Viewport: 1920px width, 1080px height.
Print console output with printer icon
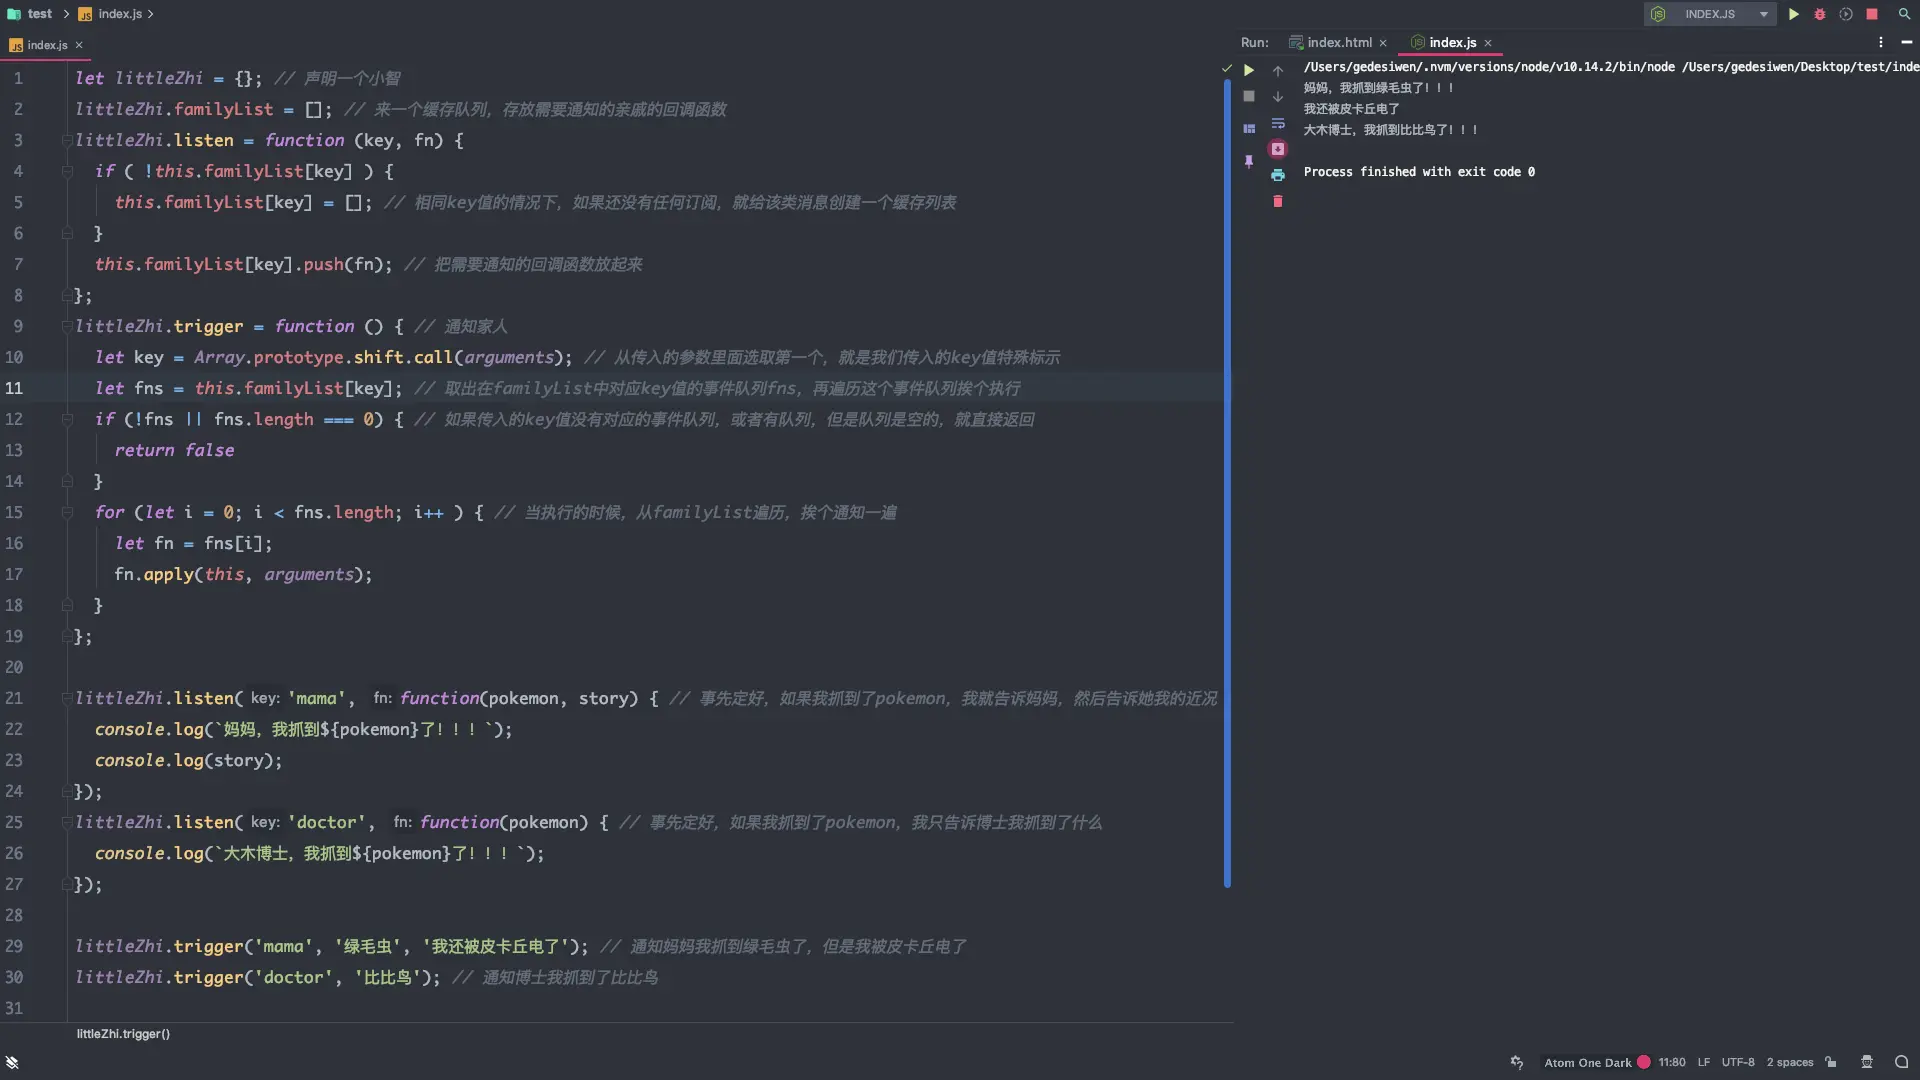(x=1277, y=175)
